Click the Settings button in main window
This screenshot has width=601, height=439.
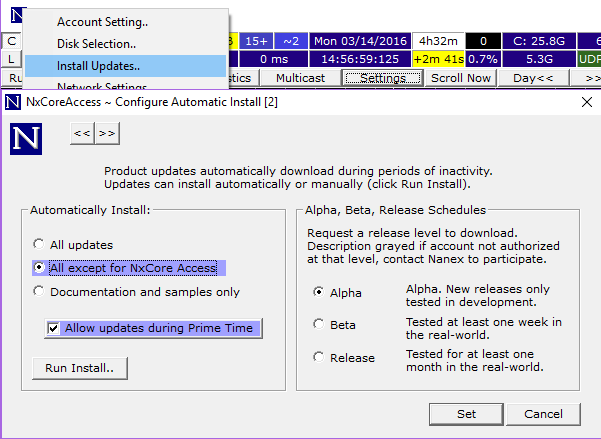click(x=383, y=78)
